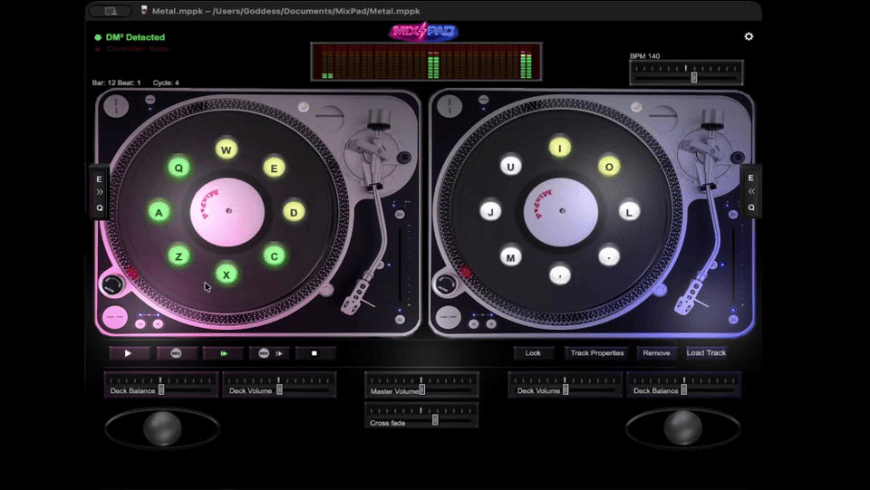Trigger the C pad on left deck
This screenshot has width=870, height=490.
[x=274, y=256]
